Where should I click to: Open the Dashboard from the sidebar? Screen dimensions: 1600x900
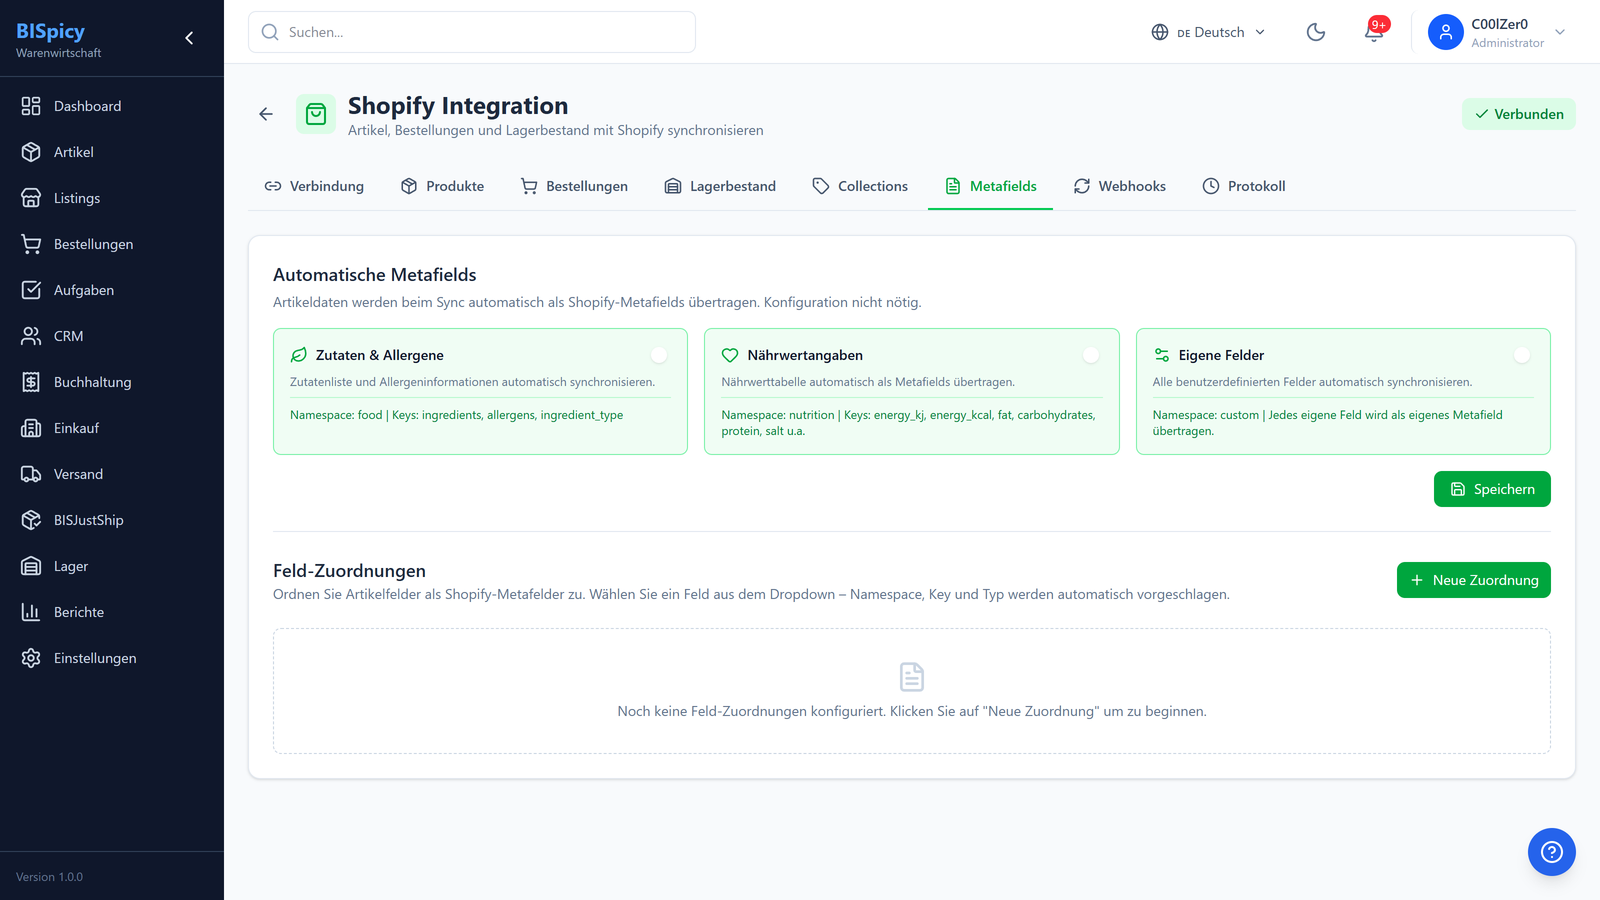86,106
